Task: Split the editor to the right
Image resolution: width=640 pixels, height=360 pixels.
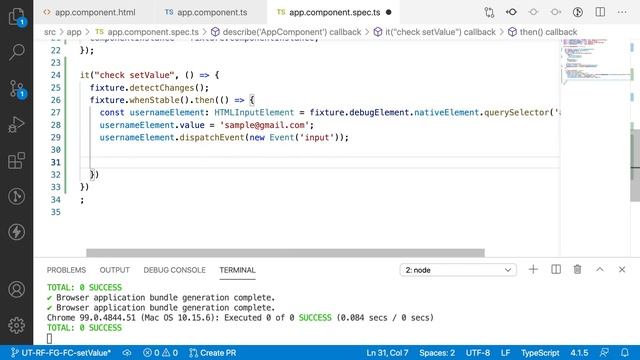Action: (x=600, y=12)
